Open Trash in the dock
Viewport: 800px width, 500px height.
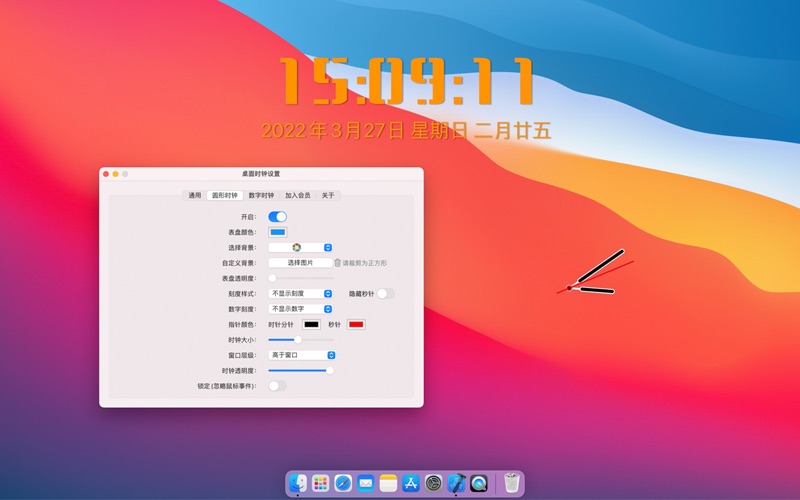pyautogui.click(x=511, y=483)
